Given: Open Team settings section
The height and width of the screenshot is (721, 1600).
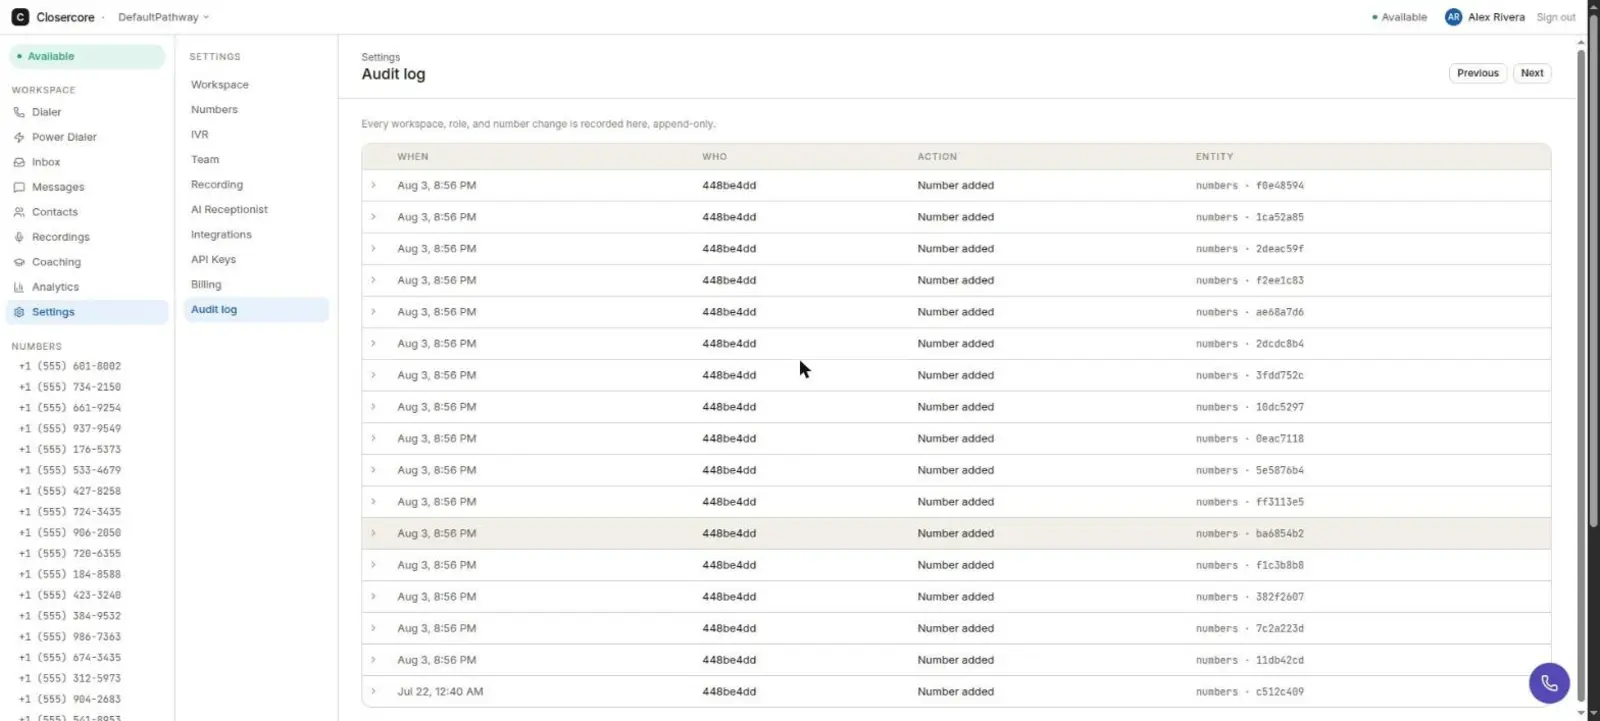Looking at the screenshot, I should point(205,160).
